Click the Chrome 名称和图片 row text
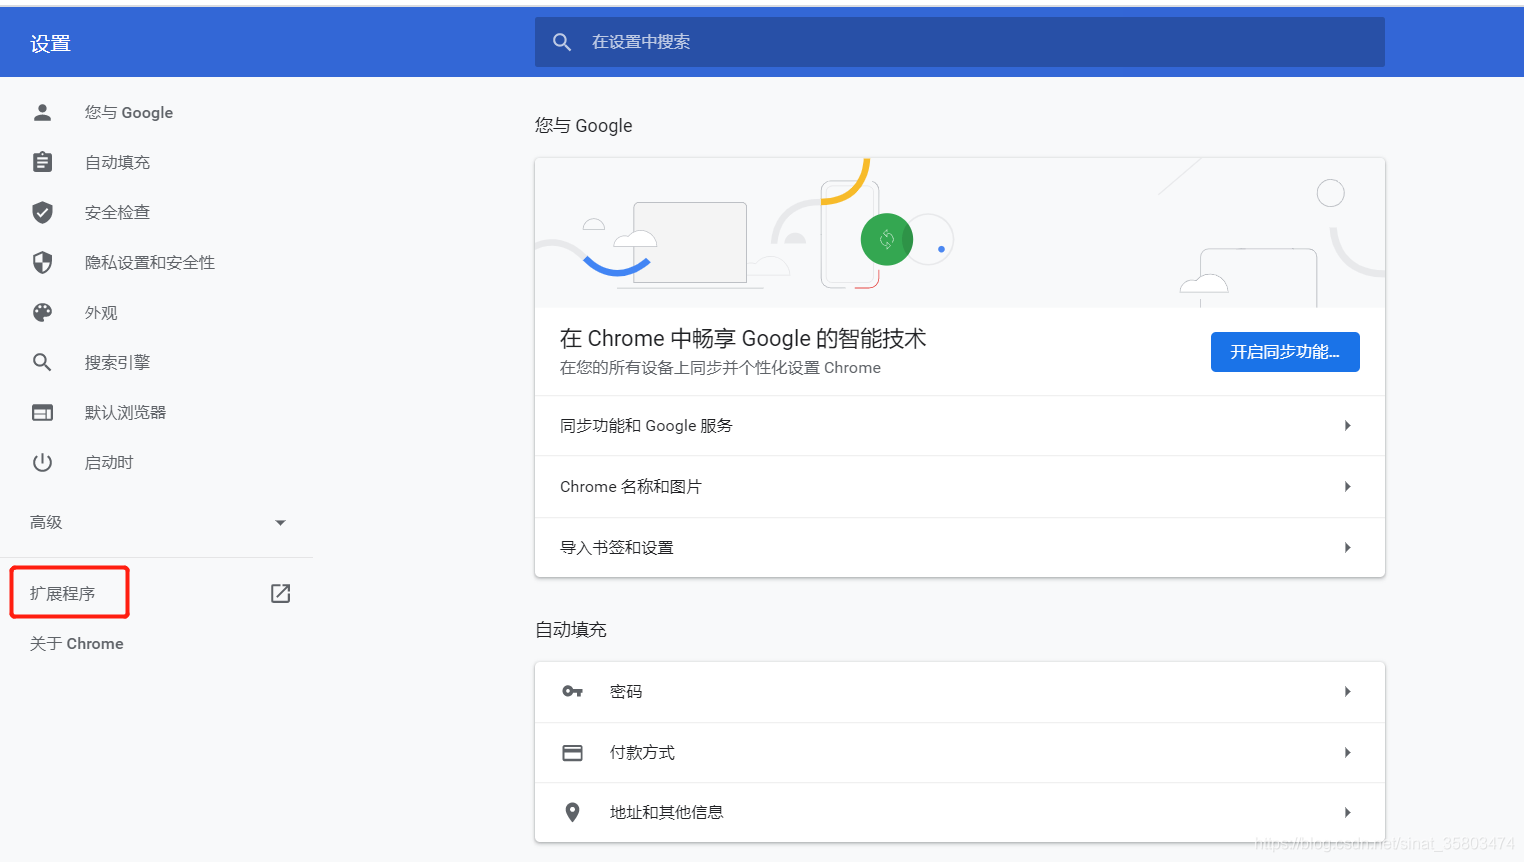This screenshot has width=1524, height=862. point(631,487)
